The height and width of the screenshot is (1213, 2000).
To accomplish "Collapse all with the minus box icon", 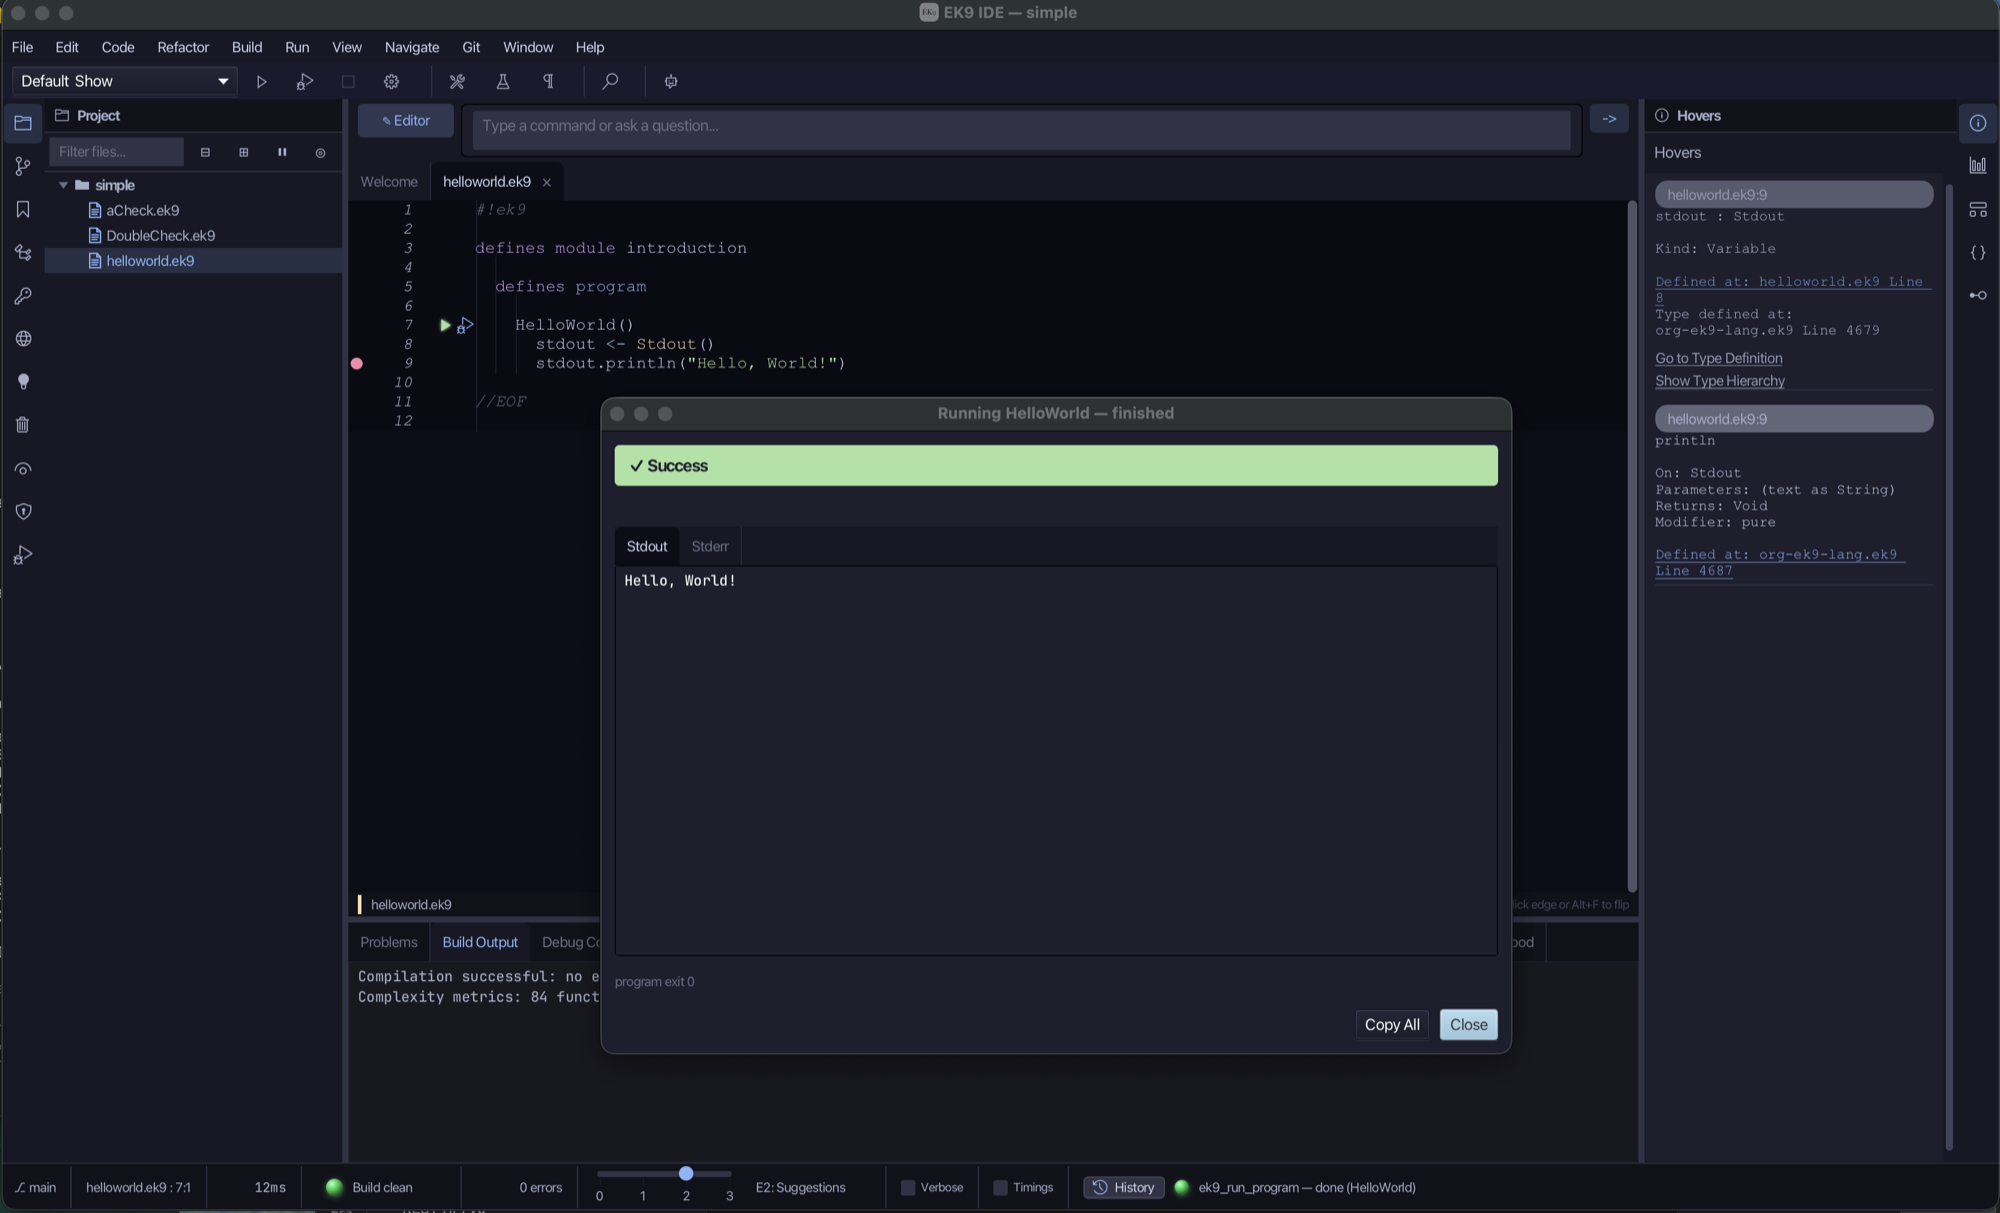I will pyautogui.click(x=205, y=152).
